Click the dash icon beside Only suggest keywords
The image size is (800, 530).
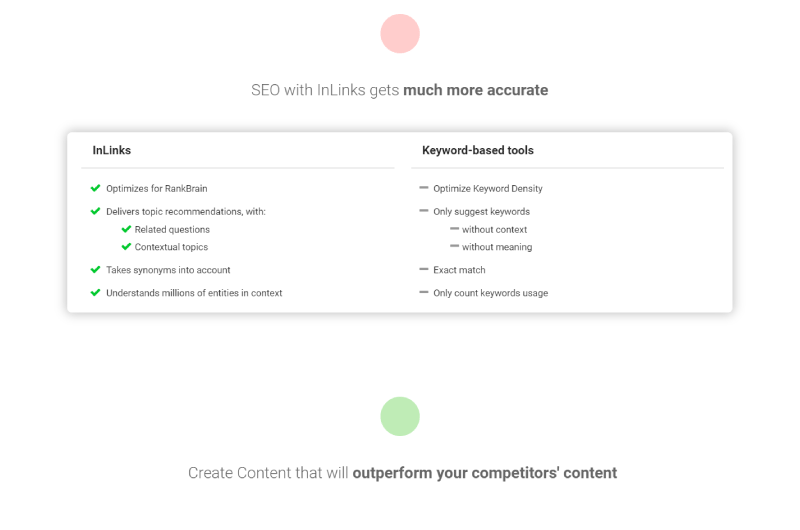pyautogui.click(x=423, y=211)
